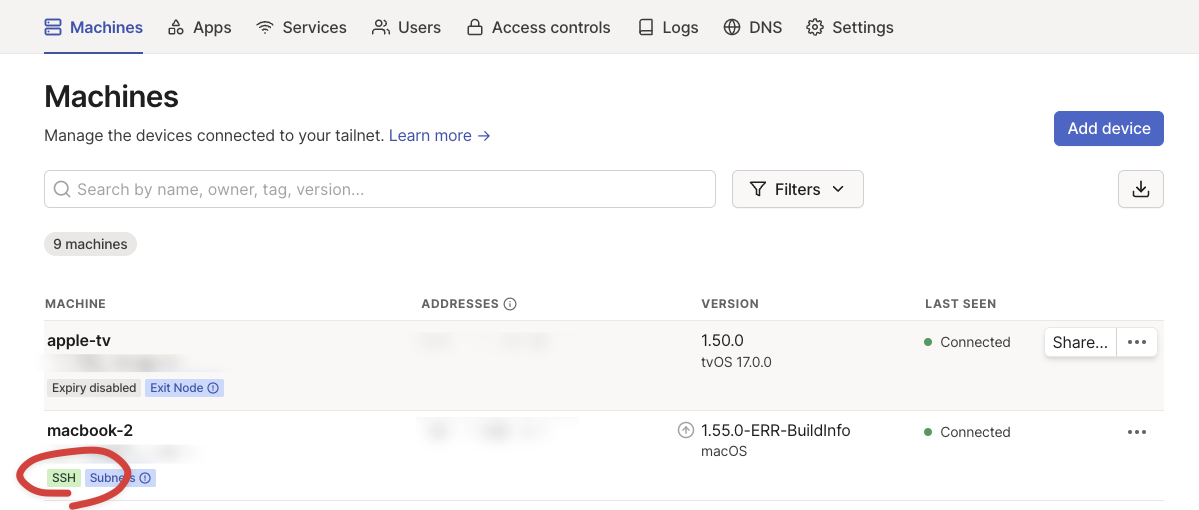
Task: Switch to the Services tab
Action: tap(301, 27)
